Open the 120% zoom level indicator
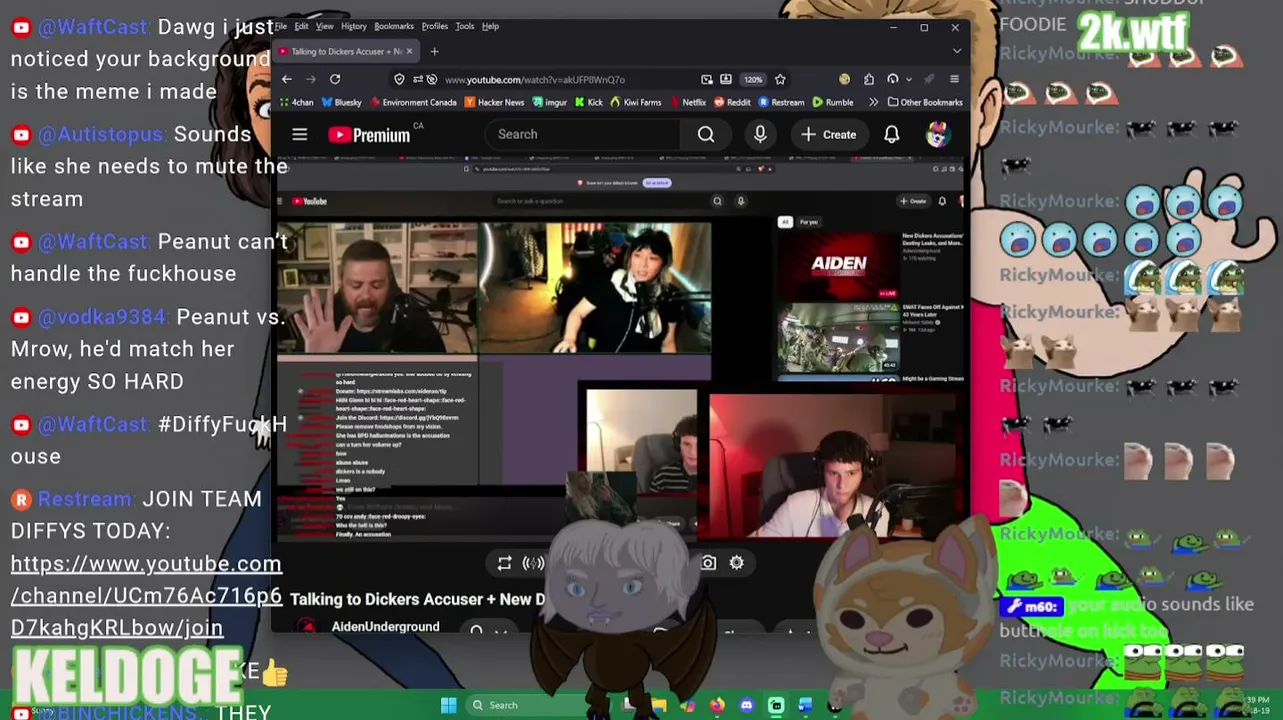The image size is (1283, 720). [753, 79]
